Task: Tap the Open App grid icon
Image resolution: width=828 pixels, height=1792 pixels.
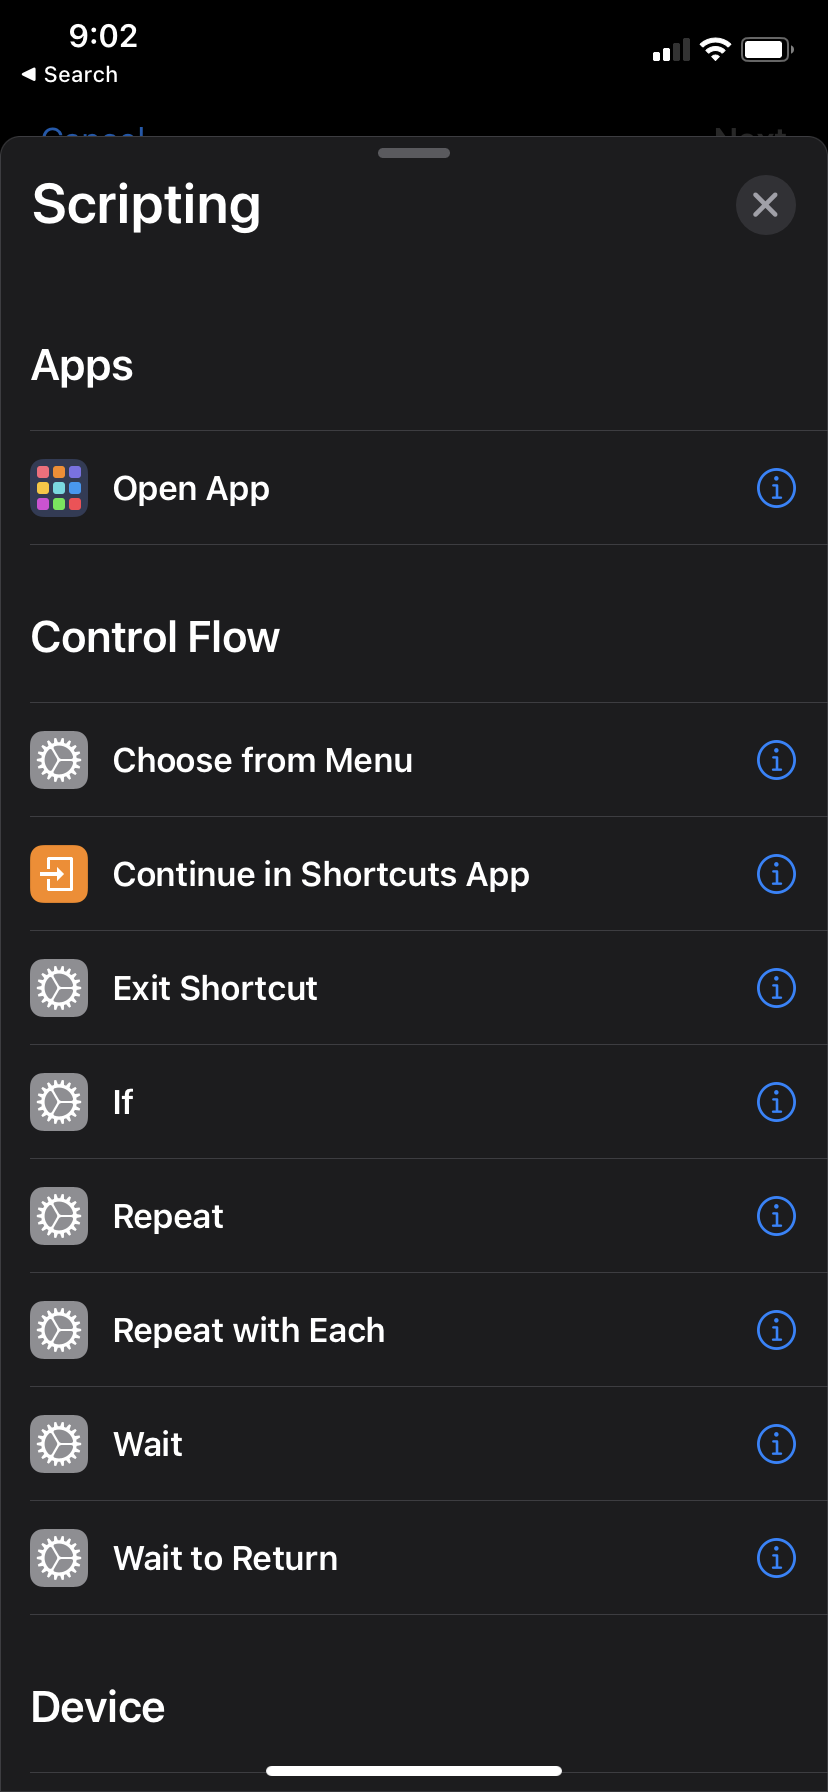Action: [x=59, y=488]
